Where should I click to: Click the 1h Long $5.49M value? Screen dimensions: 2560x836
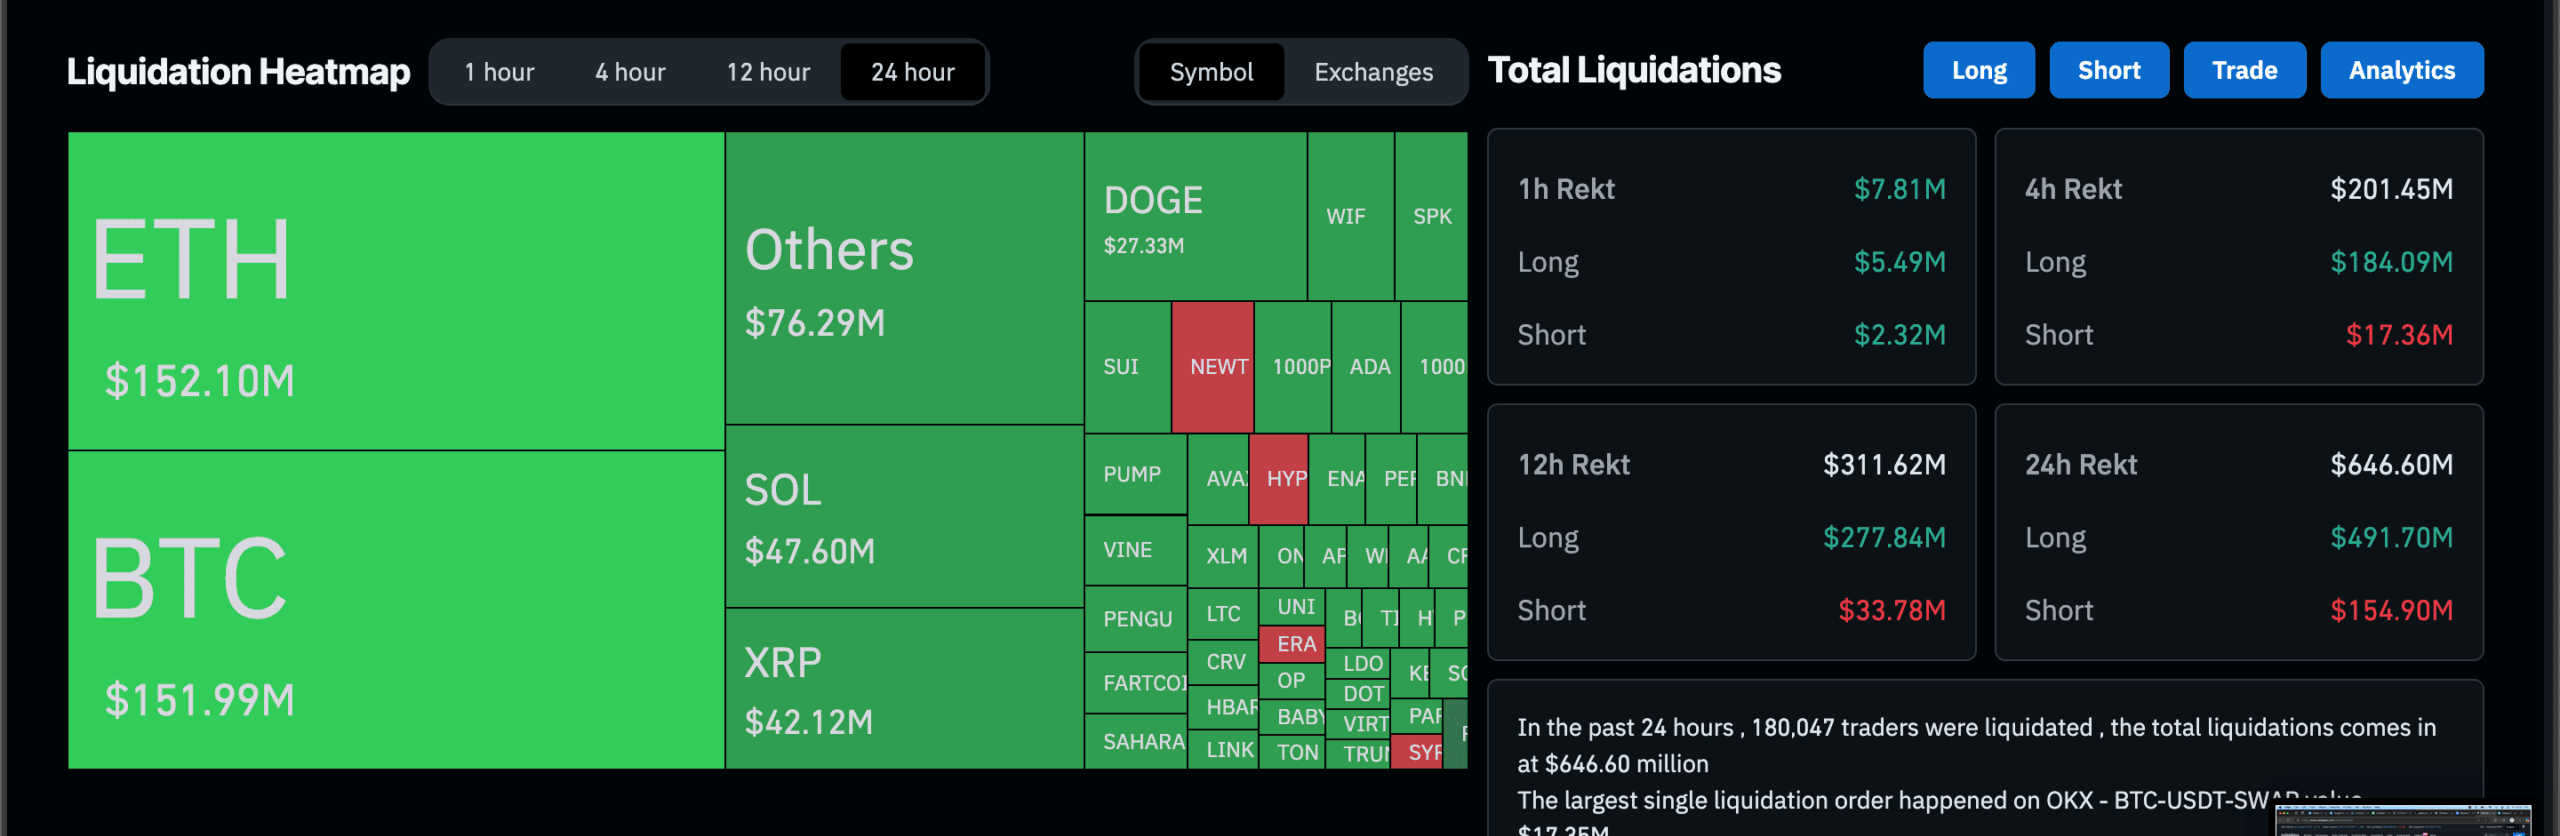point(1899,262)
